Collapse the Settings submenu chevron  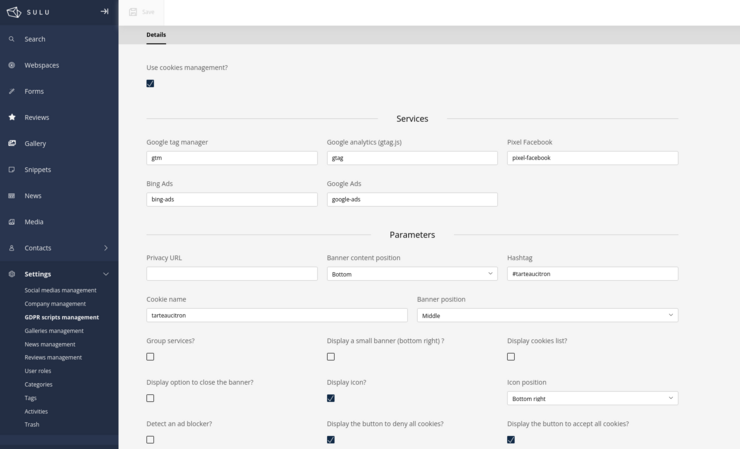(x=106, y=274)
